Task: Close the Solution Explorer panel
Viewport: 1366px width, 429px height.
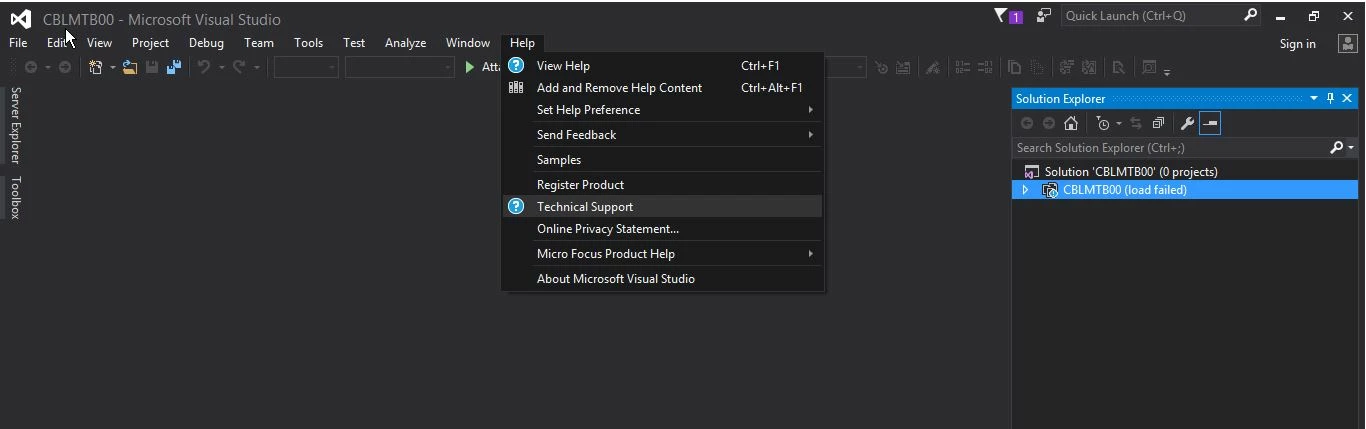Action: point(1347,98)
